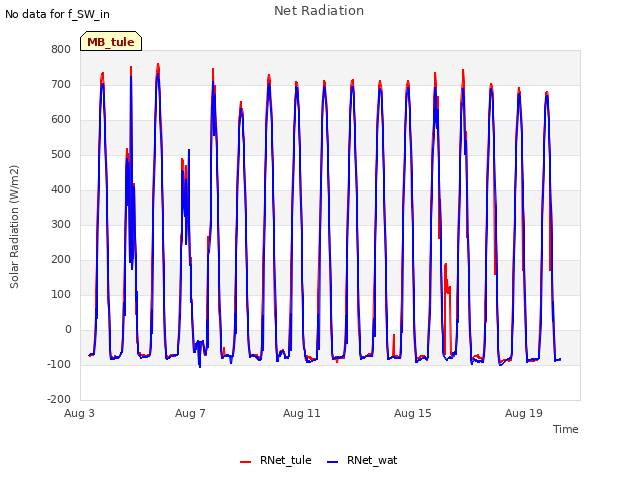Click the 800 y-axis tick label
Screen dimensions: 640x480
click(61, 49)
